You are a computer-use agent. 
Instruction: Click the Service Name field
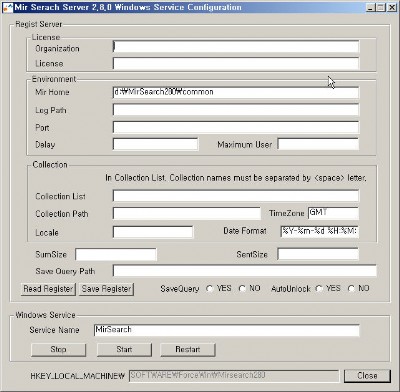[x=227, y=330]
